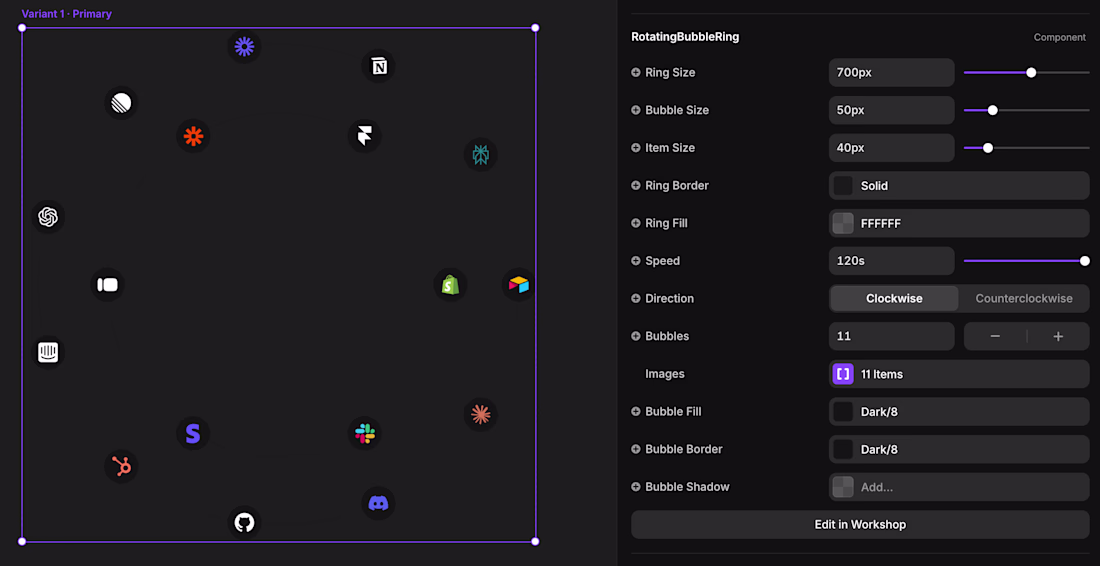This screenshot has height=566, width=1100.
Task: Click the Stripe S logo bubble
Action: point(193,433)
